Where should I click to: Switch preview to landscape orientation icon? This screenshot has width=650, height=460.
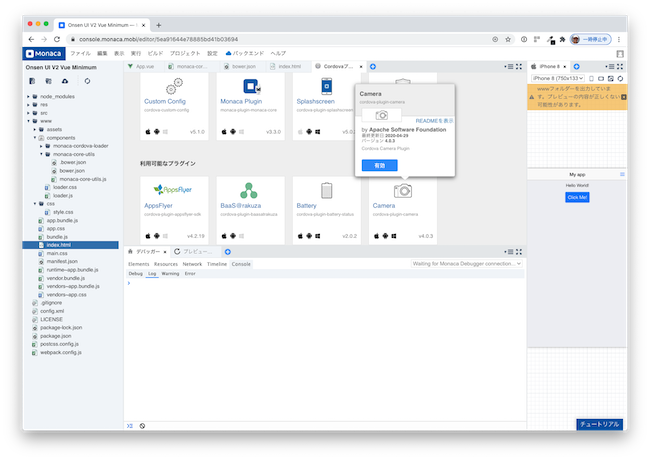click(x=601, y=78)
